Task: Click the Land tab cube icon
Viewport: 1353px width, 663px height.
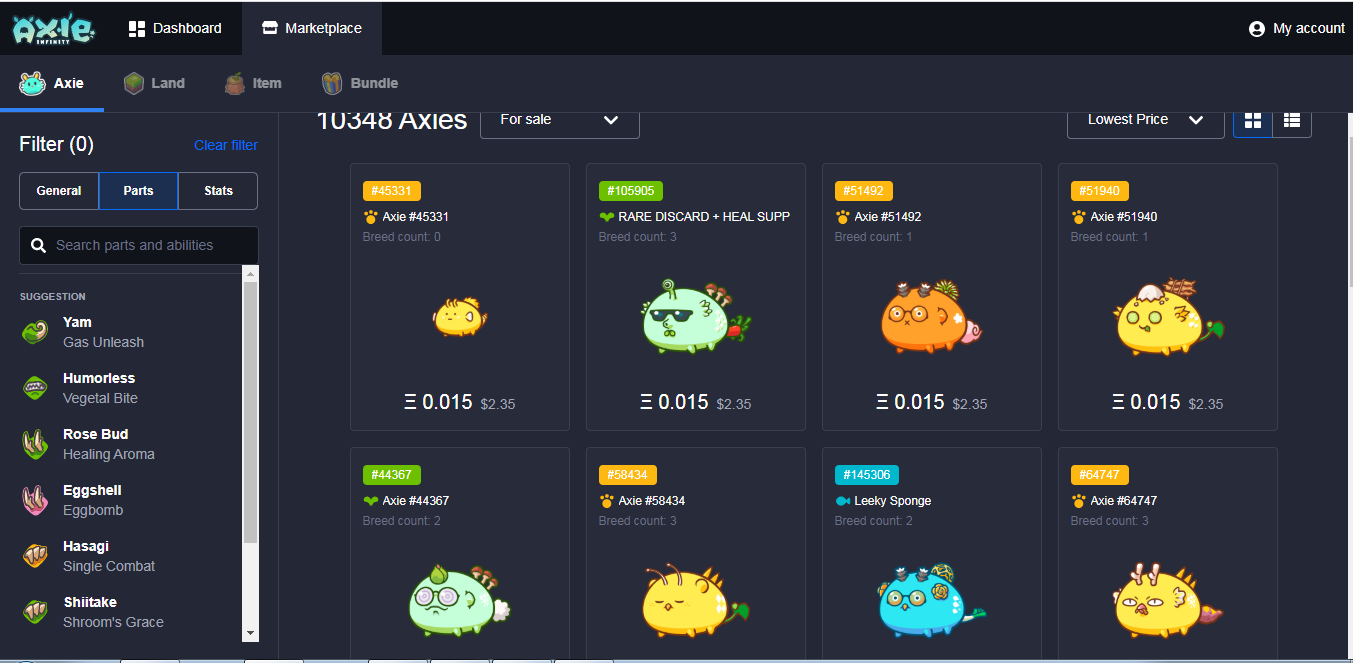Action: click(x=134, y=83)
